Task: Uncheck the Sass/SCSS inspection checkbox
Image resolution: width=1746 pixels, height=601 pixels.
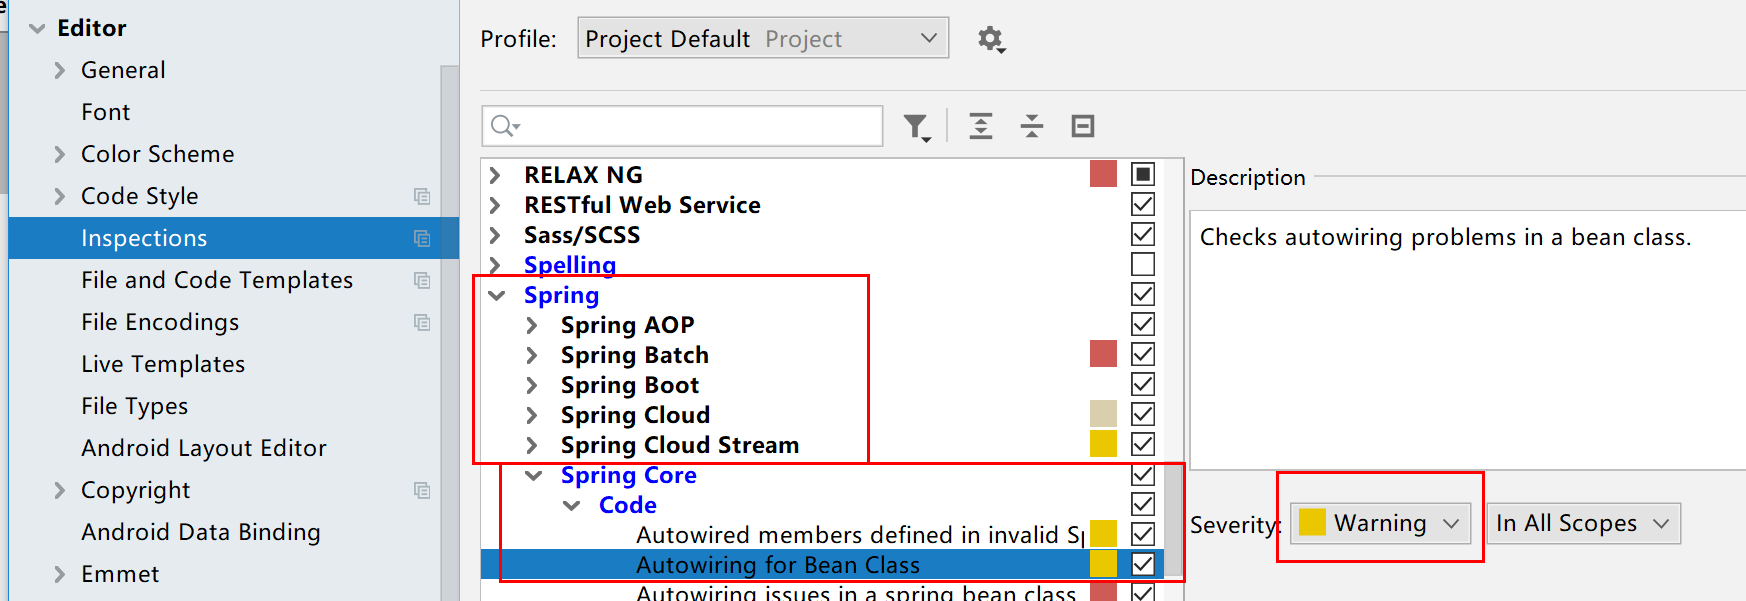Action: coord(1143,234)
